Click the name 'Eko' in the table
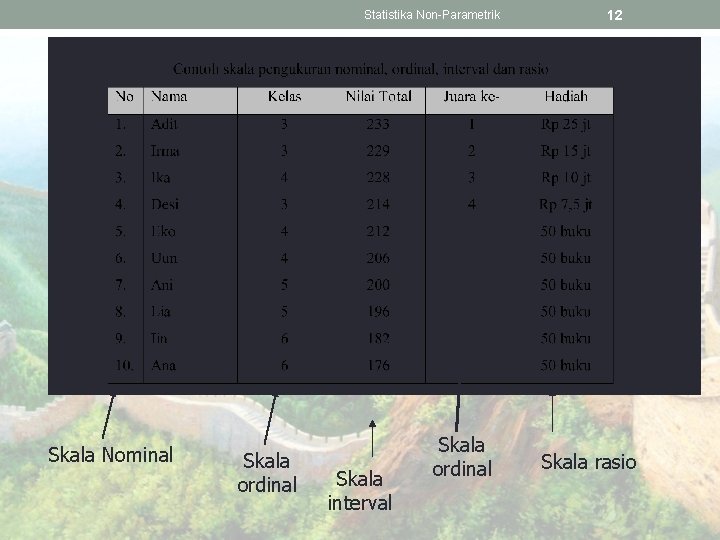720x540 pixels. tap(163, 231)
